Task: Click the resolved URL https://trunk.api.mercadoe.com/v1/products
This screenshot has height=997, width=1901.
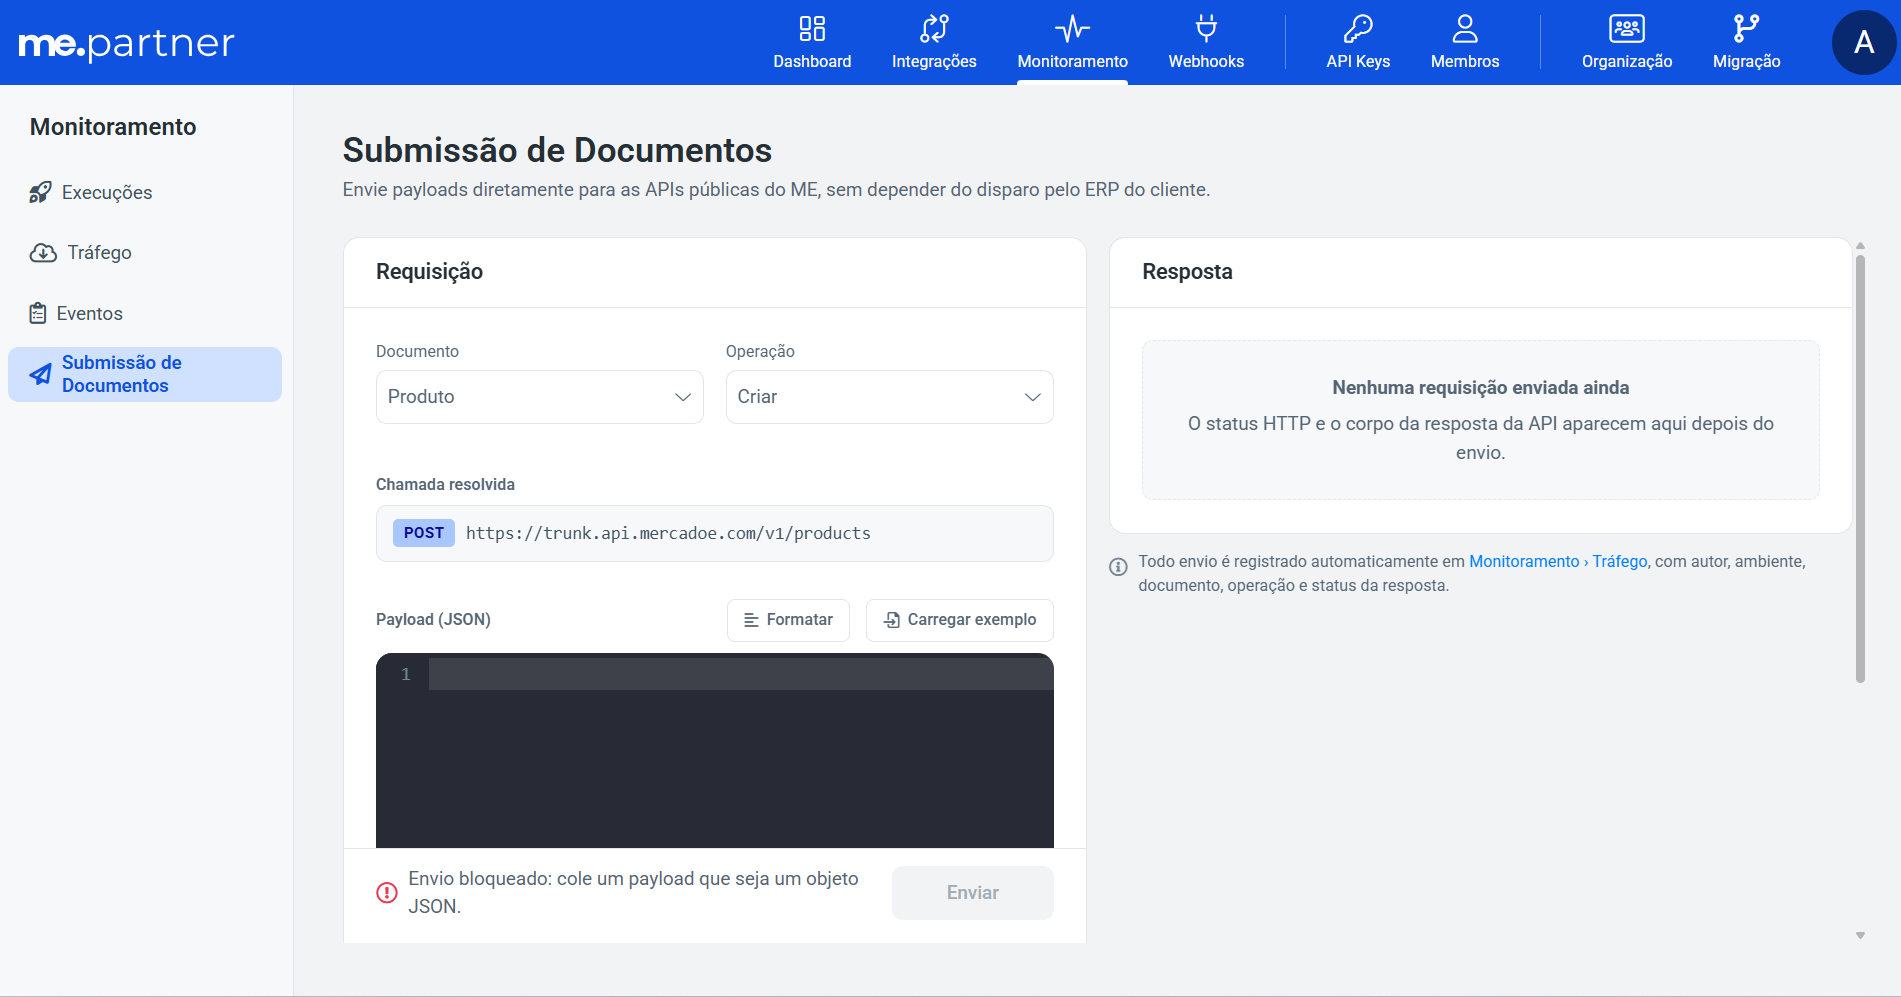Action: click(668, 533)
